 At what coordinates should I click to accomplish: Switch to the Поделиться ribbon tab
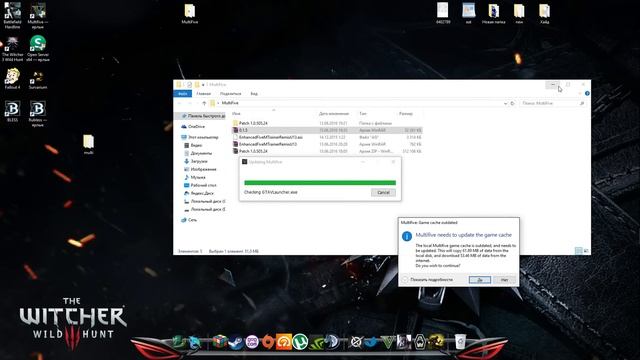231,93
